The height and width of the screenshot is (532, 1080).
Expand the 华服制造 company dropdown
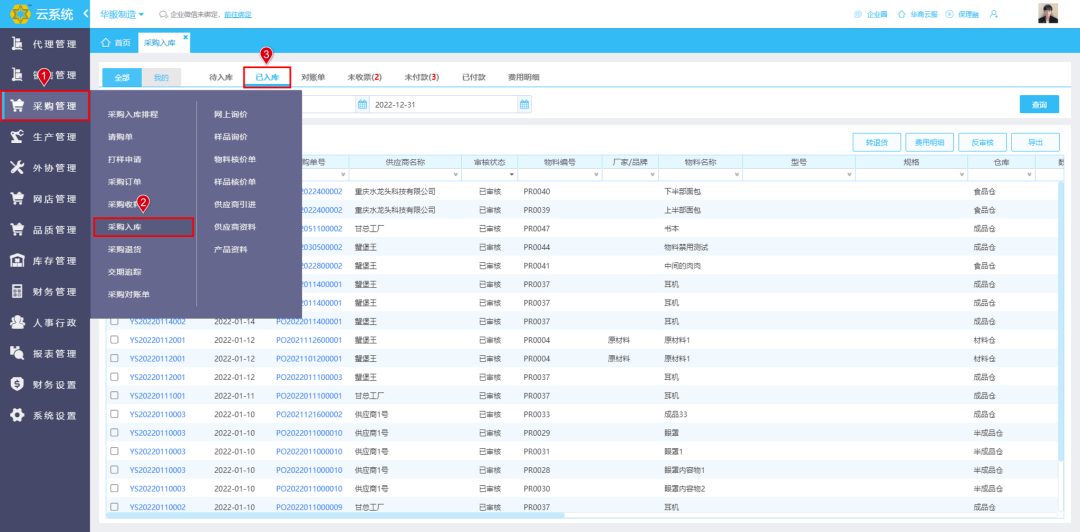pos(122,14)
